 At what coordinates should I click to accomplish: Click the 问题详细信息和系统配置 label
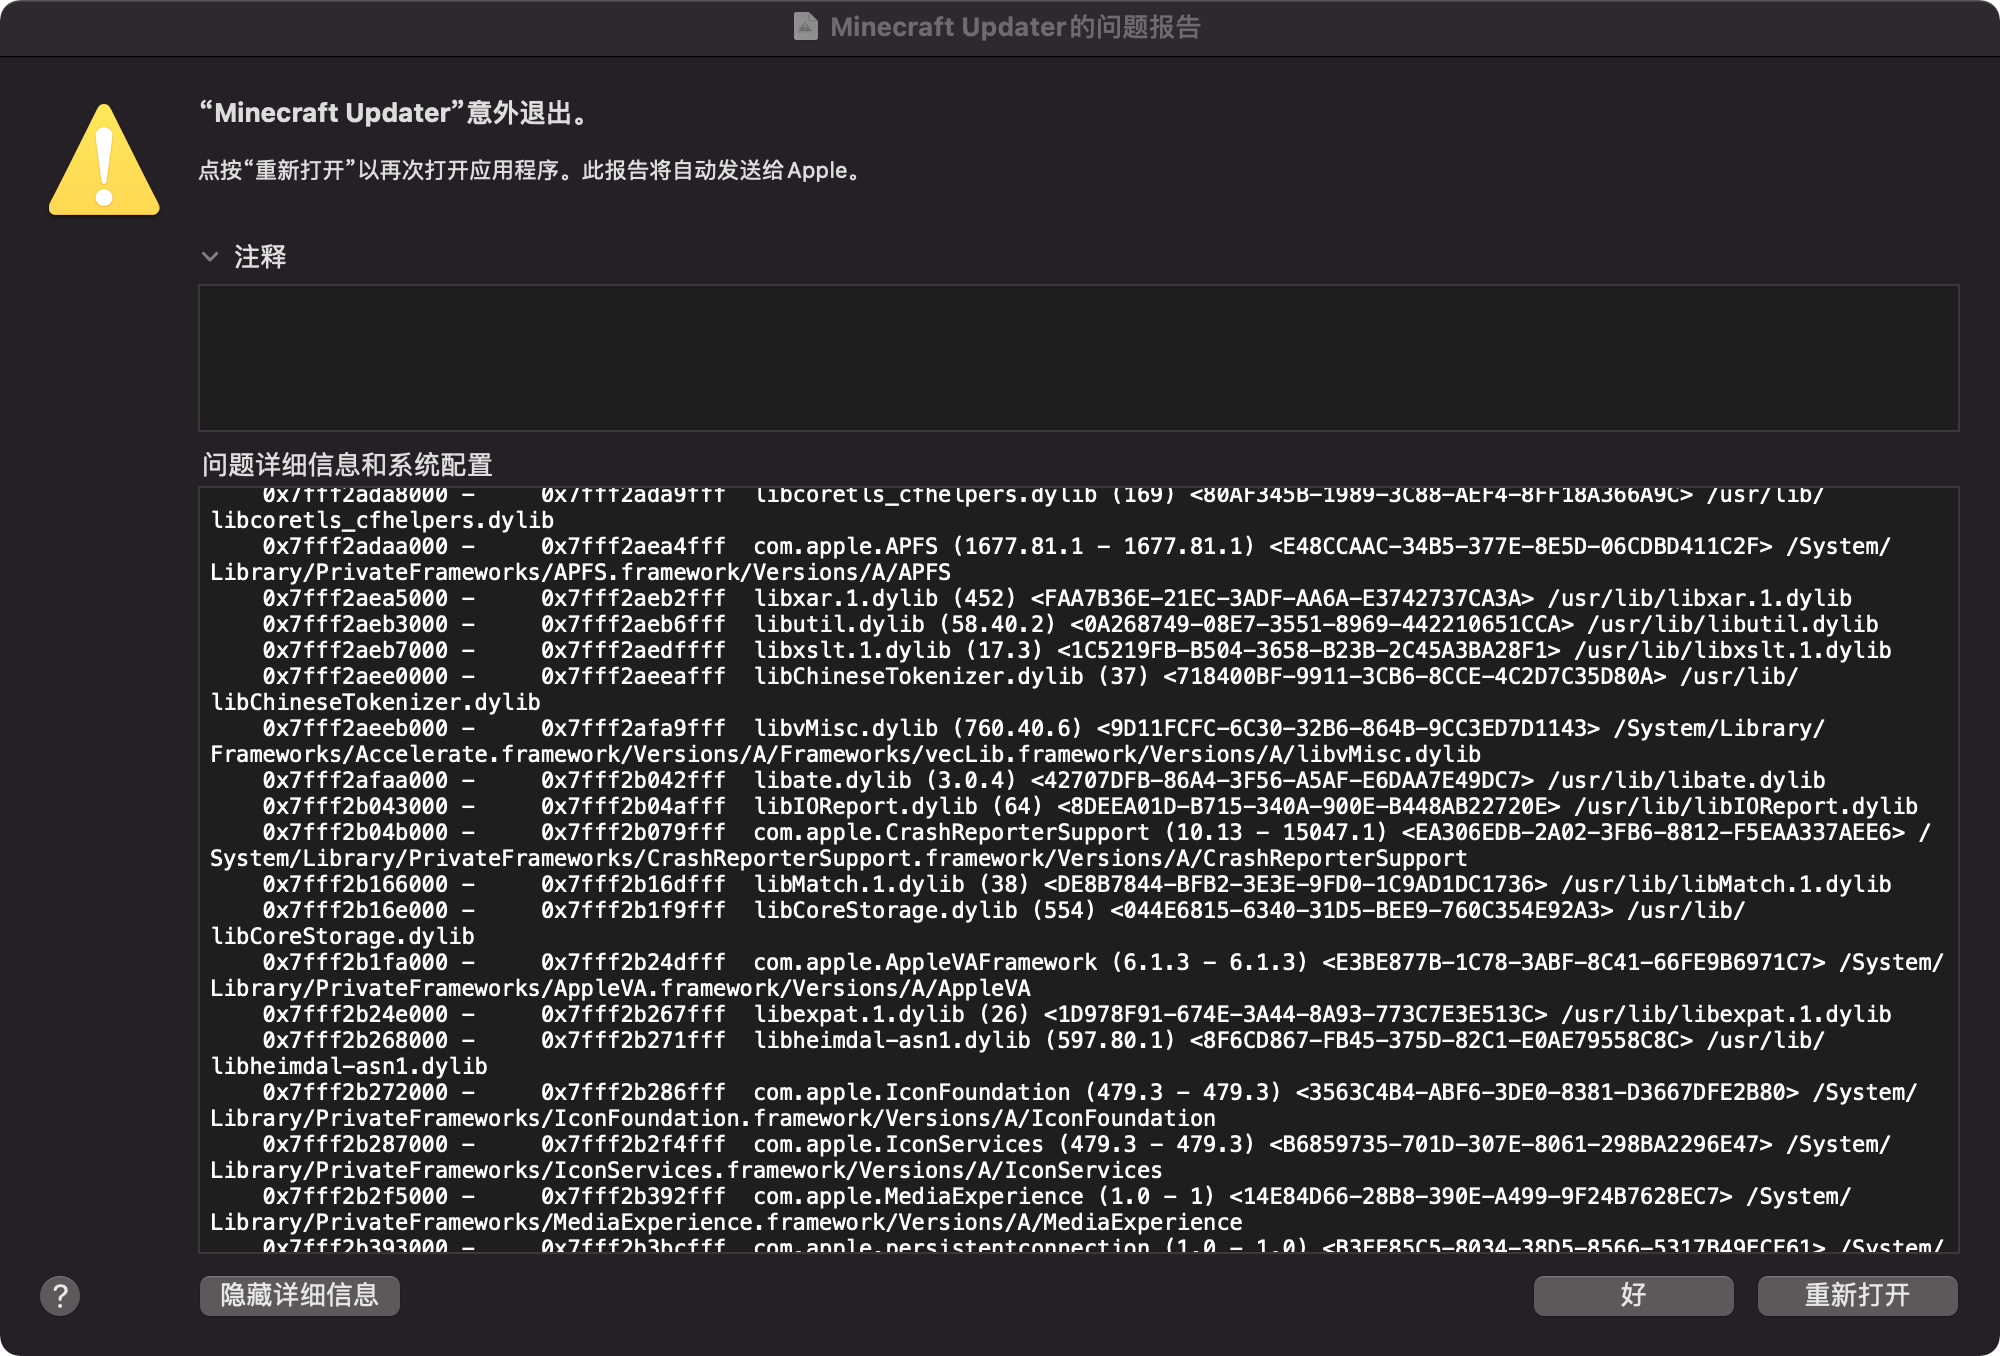tap(347, 465)
